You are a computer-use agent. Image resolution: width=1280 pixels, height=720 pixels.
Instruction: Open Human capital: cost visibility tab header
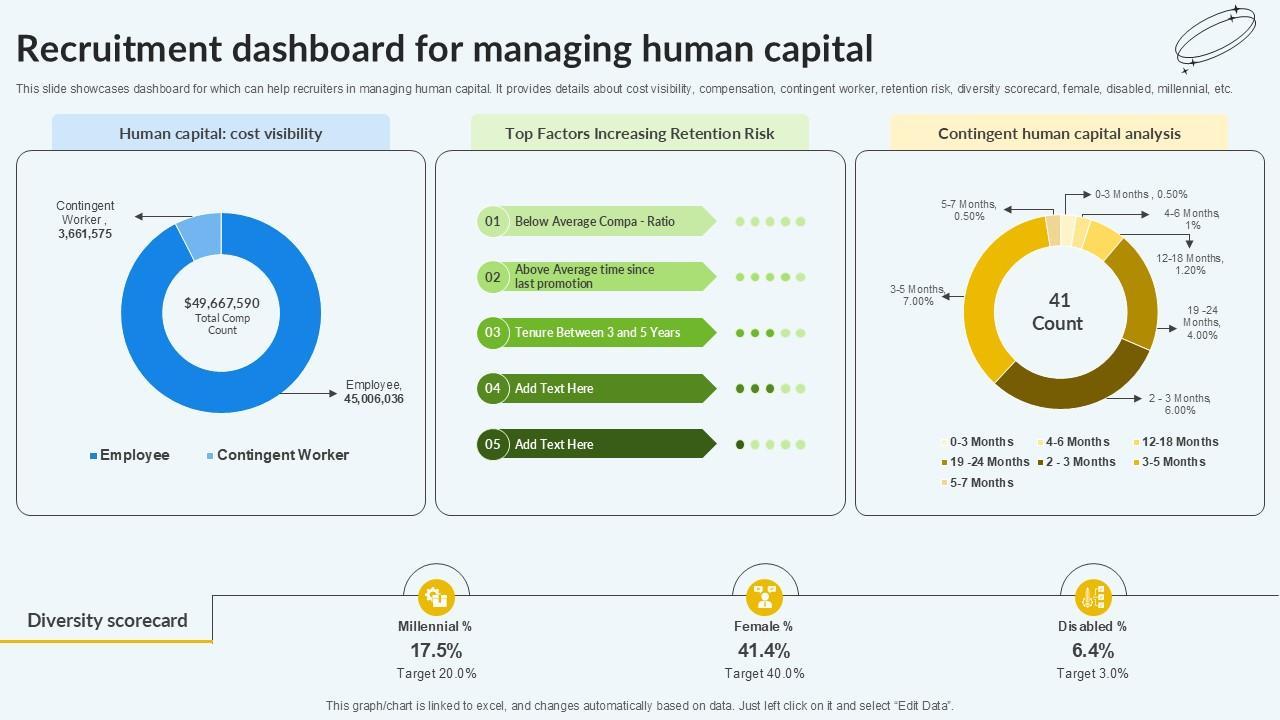coord(221,133)
